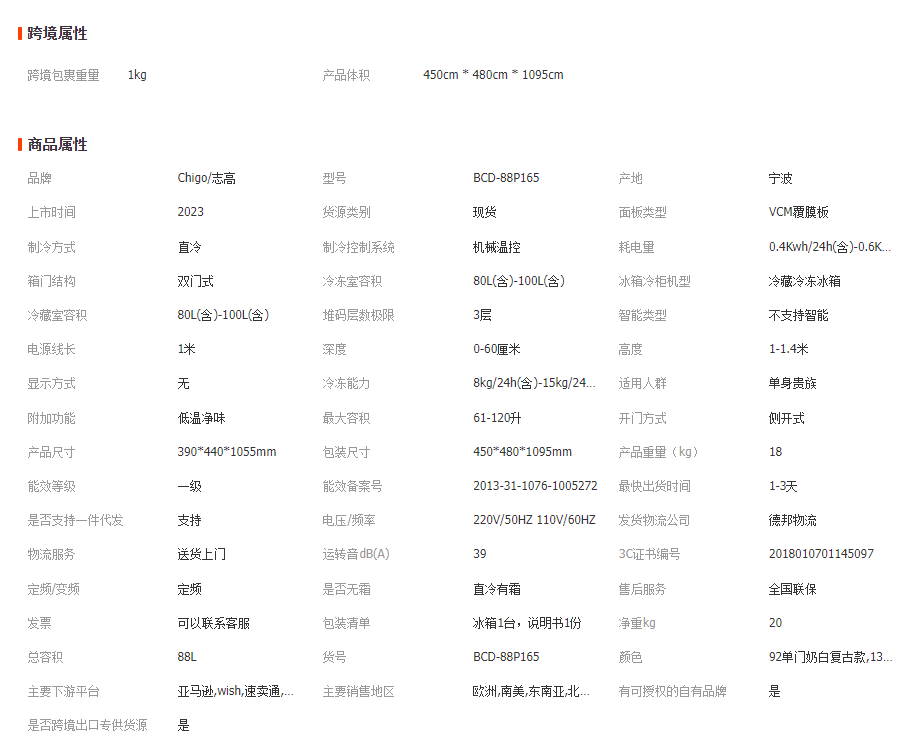This screenshot has height=748, width=915.
Task: Click the 型号 value BCD-88P165
Action: [x=506, y=178]
